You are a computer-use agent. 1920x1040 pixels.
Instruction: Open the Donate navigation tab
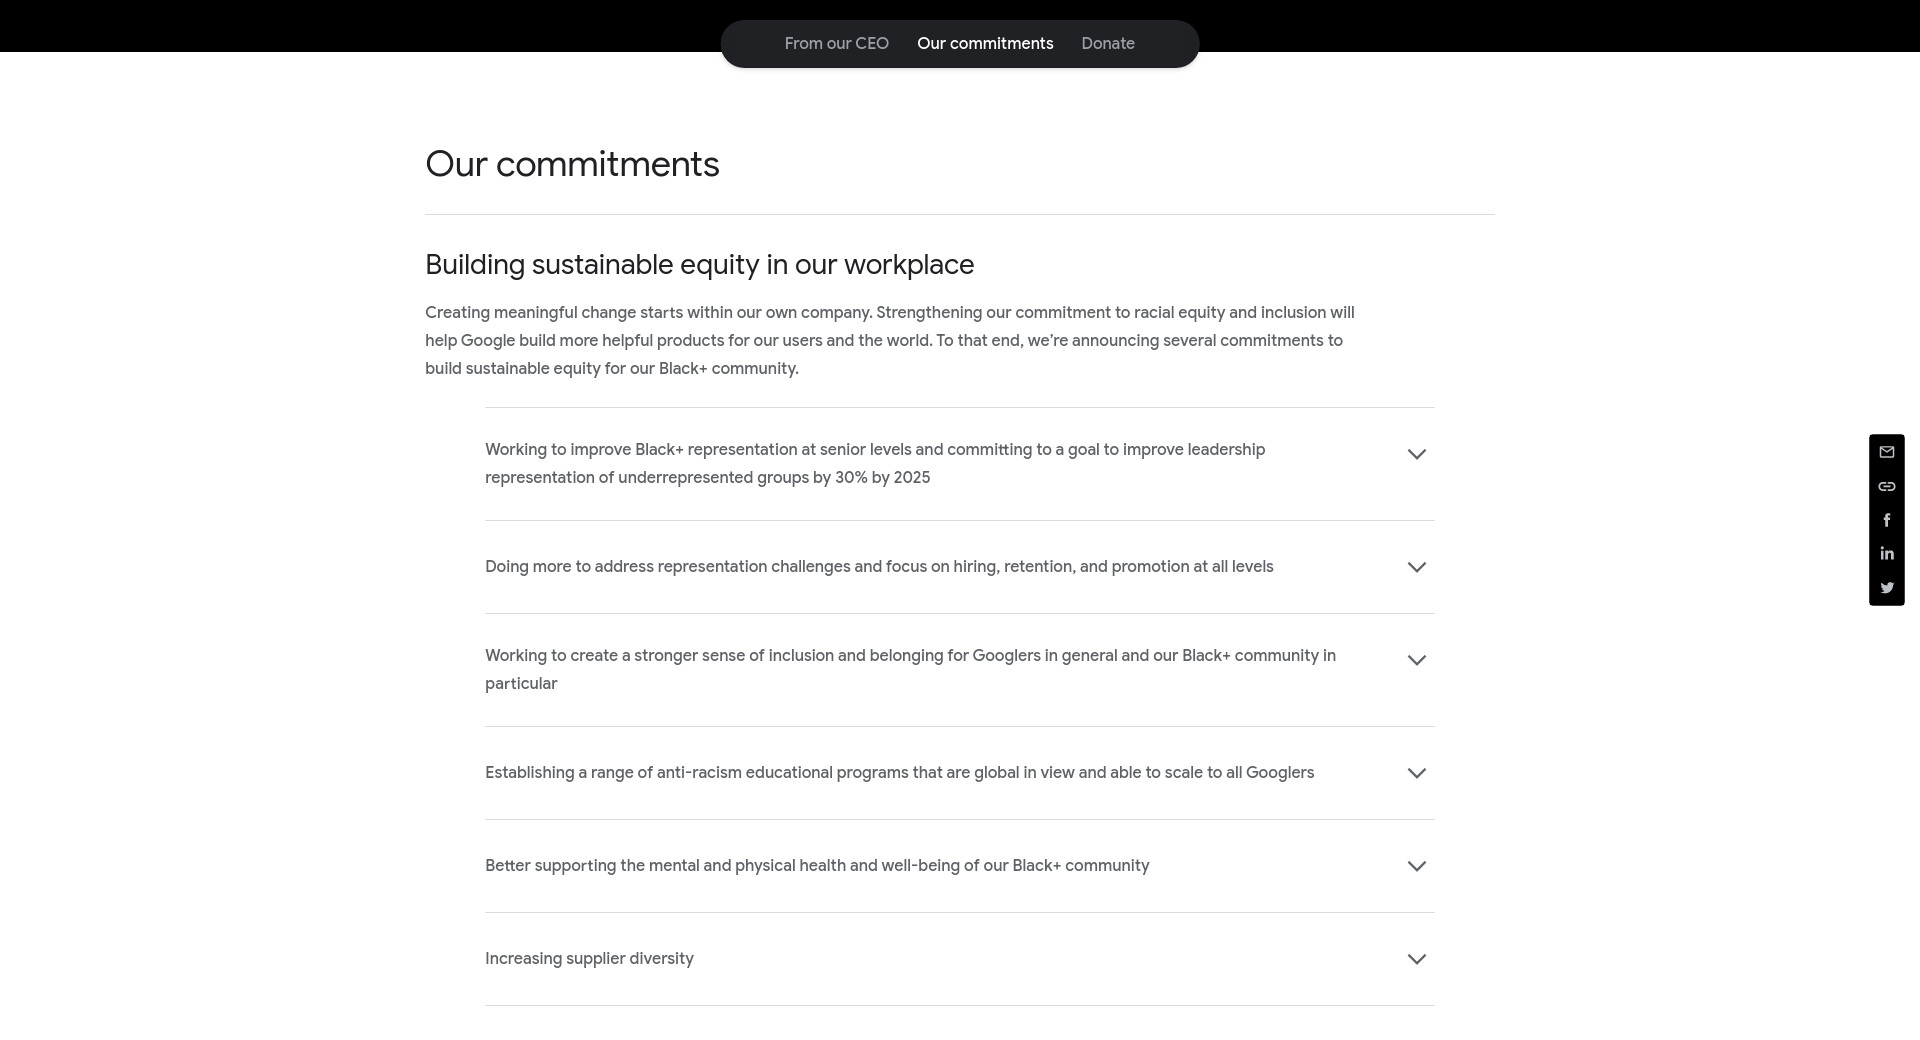[x=1108, y=44]
